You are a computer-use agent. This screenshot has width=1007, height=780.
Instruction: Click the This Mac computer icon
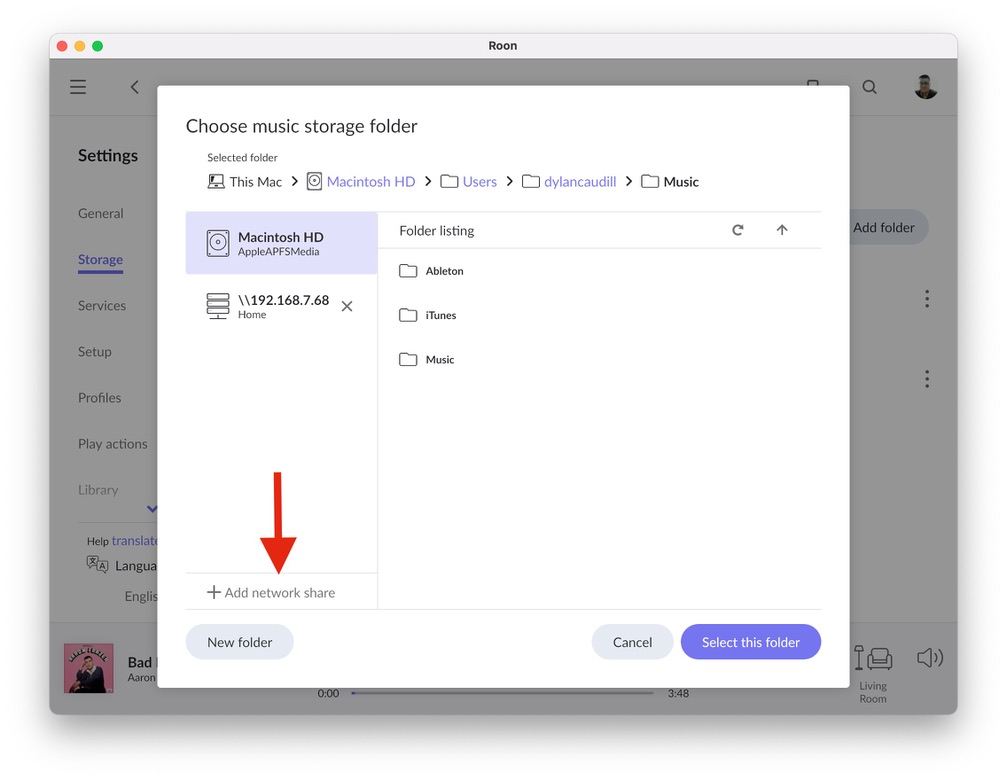click(x=216, y=182)
